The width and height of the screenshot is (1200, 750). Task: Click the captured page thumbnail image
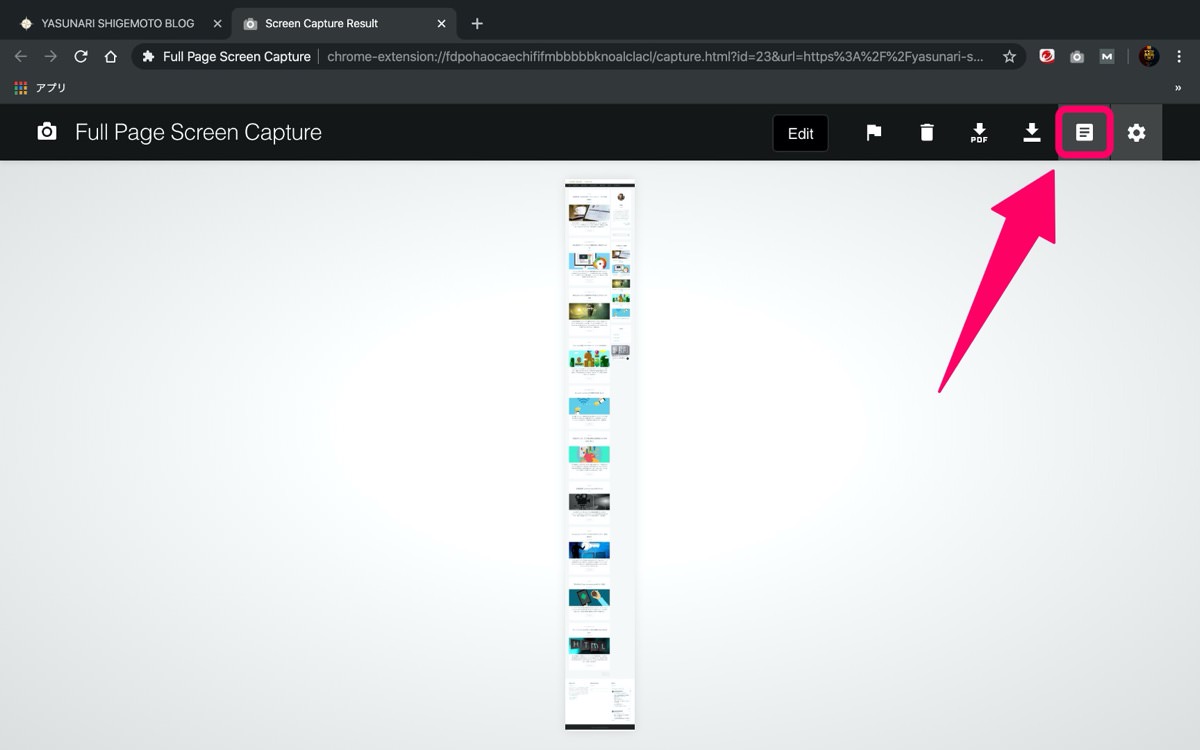click(x=600, y=454)
